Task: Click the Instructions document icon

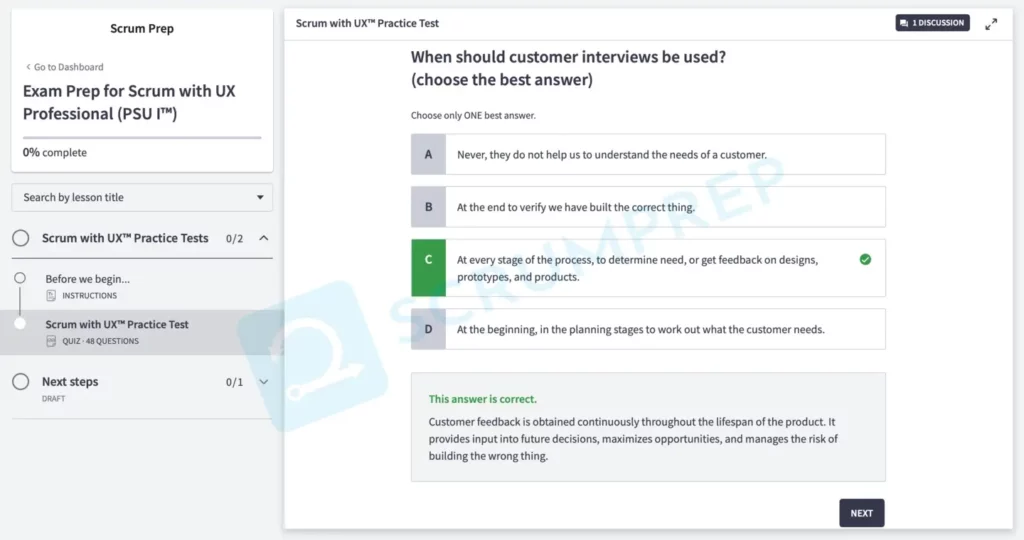Action: point(51,296)
